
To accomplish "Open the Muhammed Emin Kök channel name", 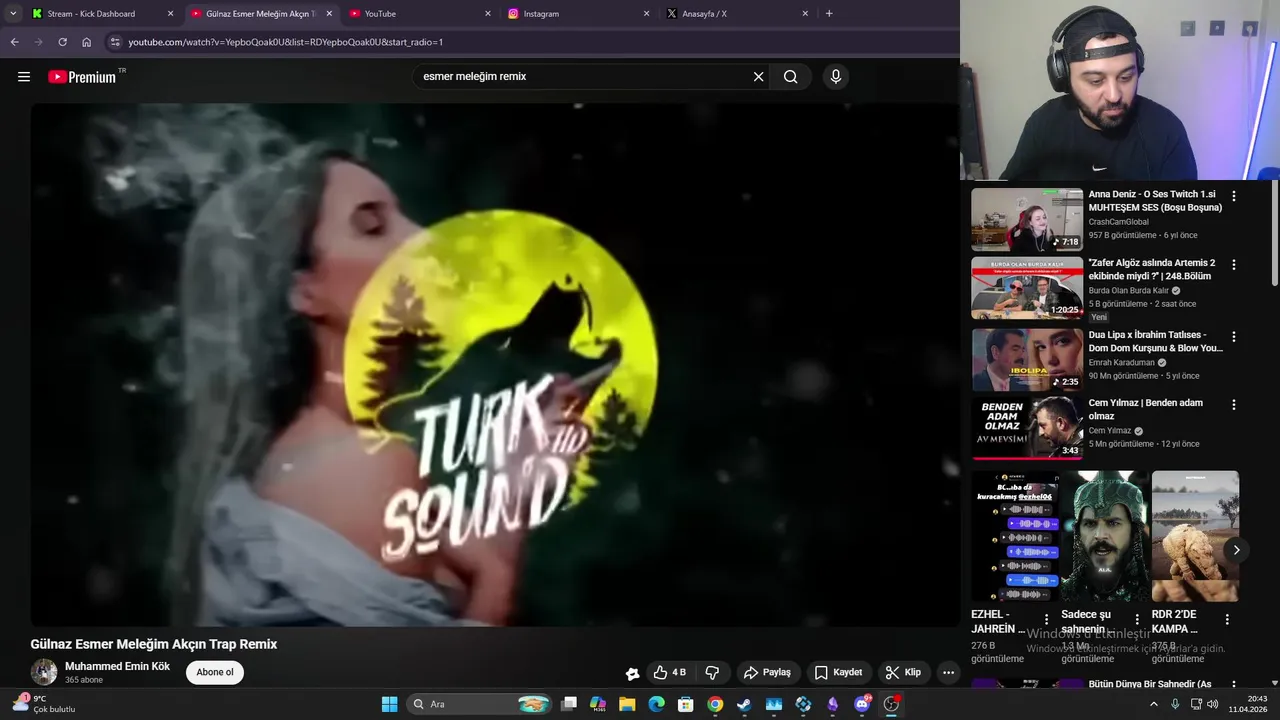I will coord(117,666).
